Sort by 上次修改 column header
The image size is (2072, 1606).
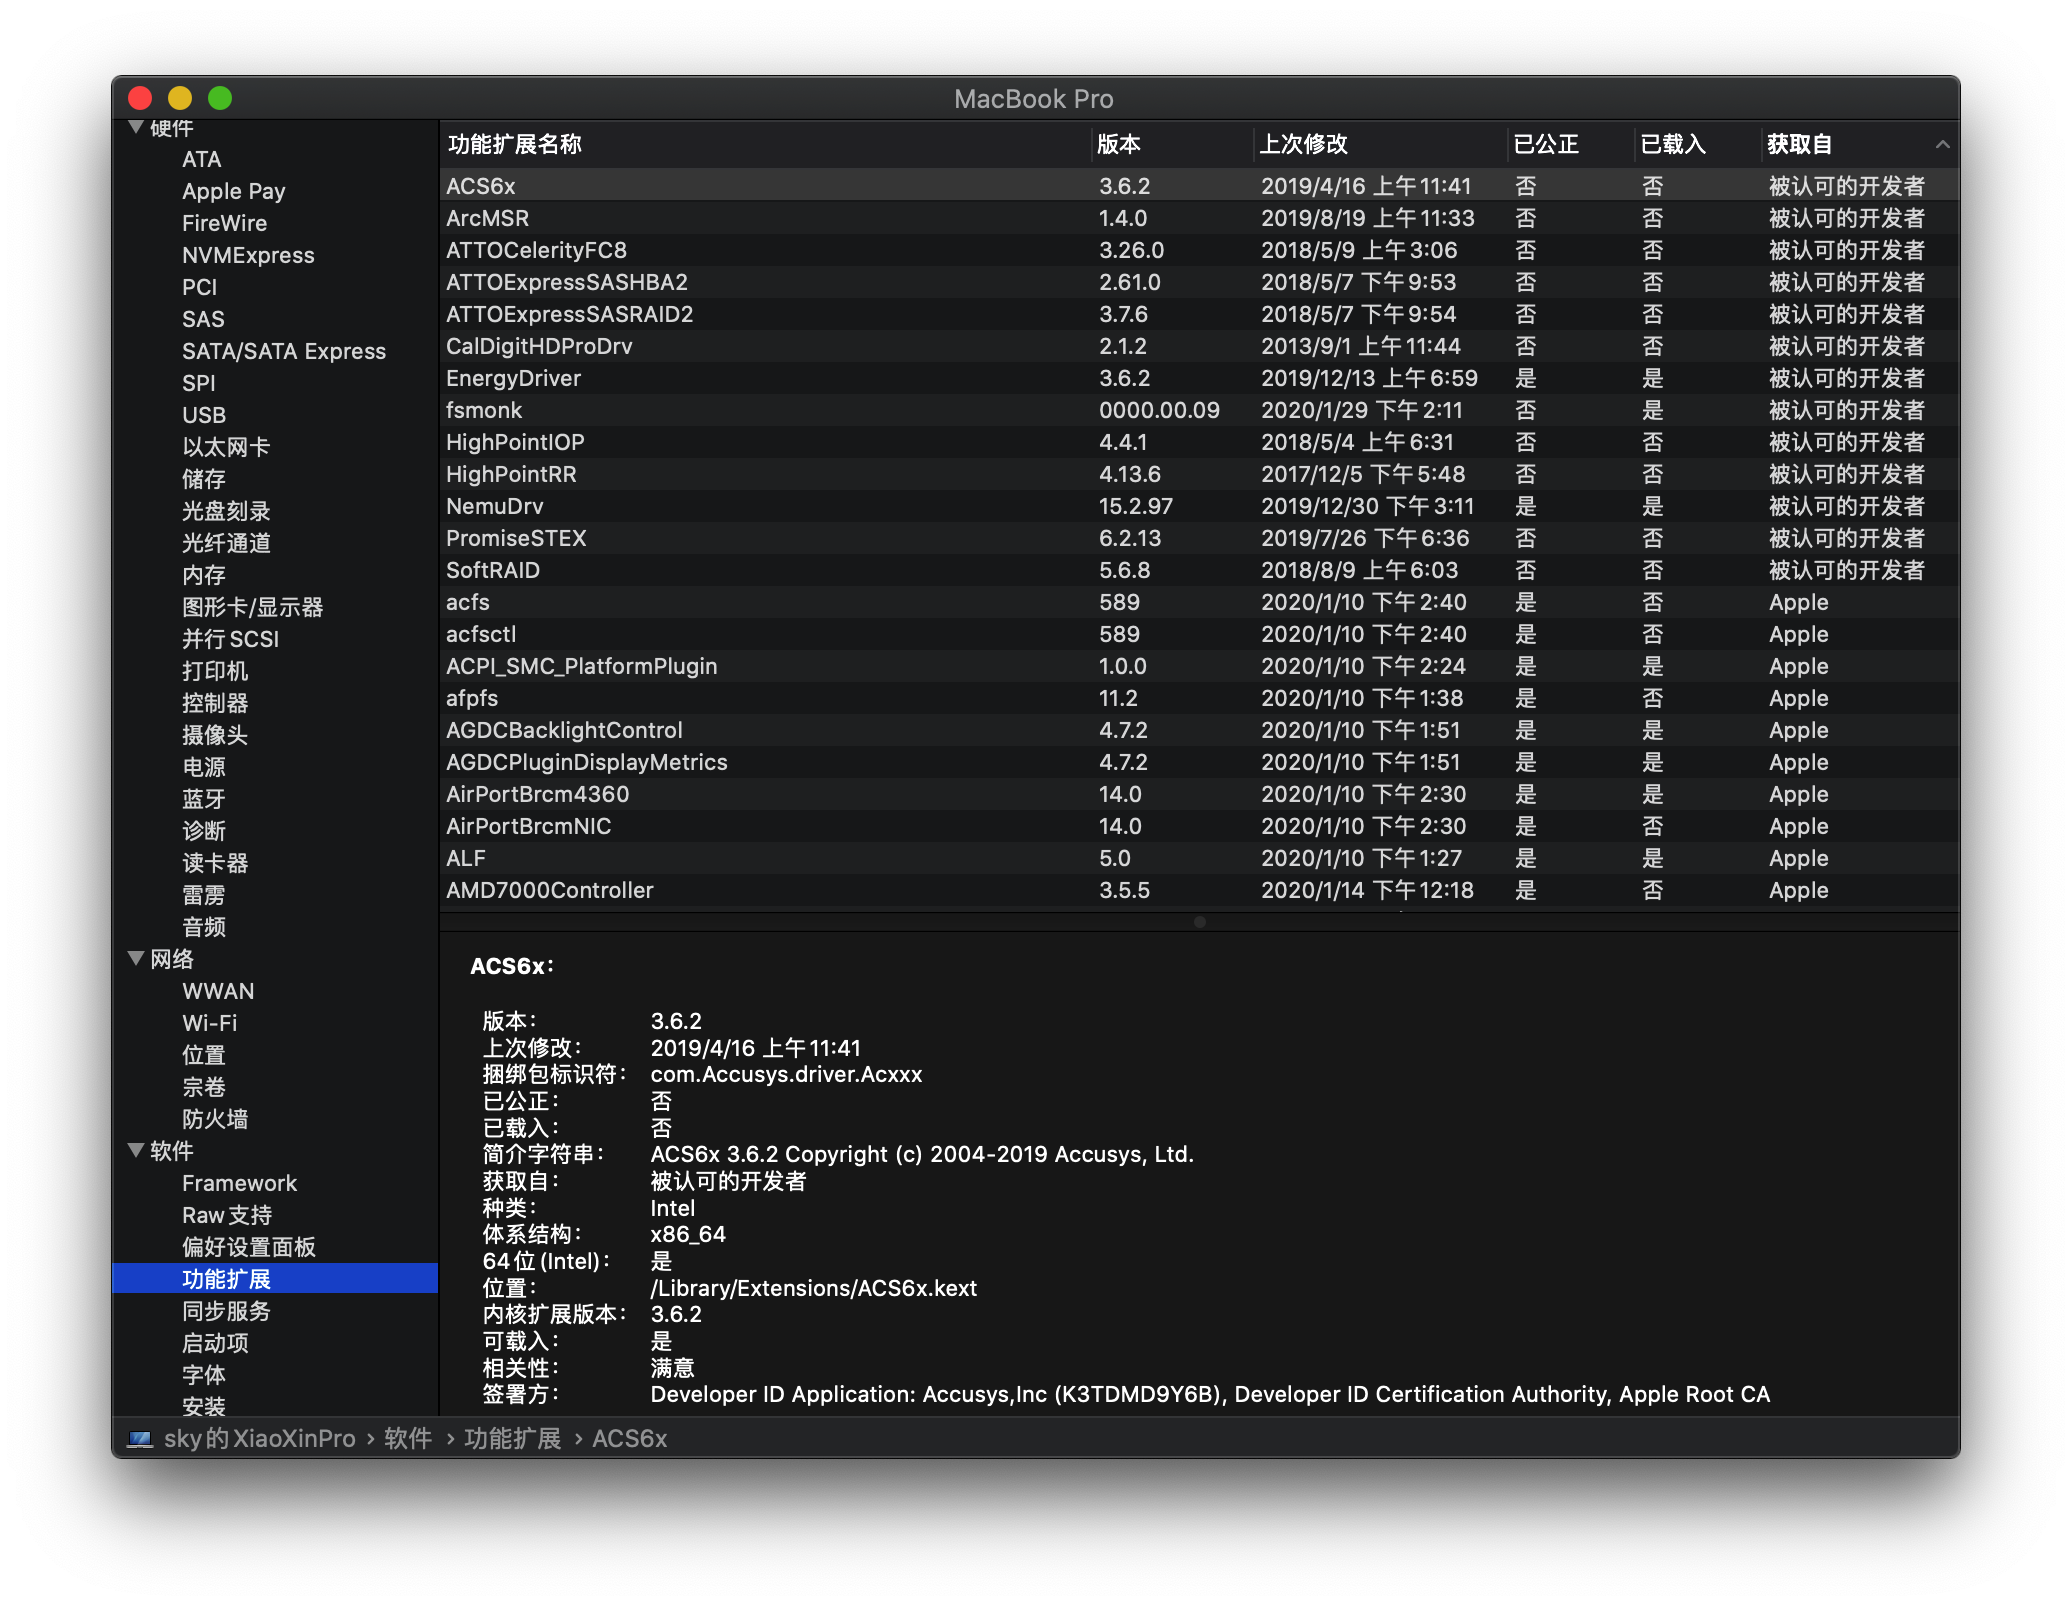pyautogui.click(x=1379, y=145)
